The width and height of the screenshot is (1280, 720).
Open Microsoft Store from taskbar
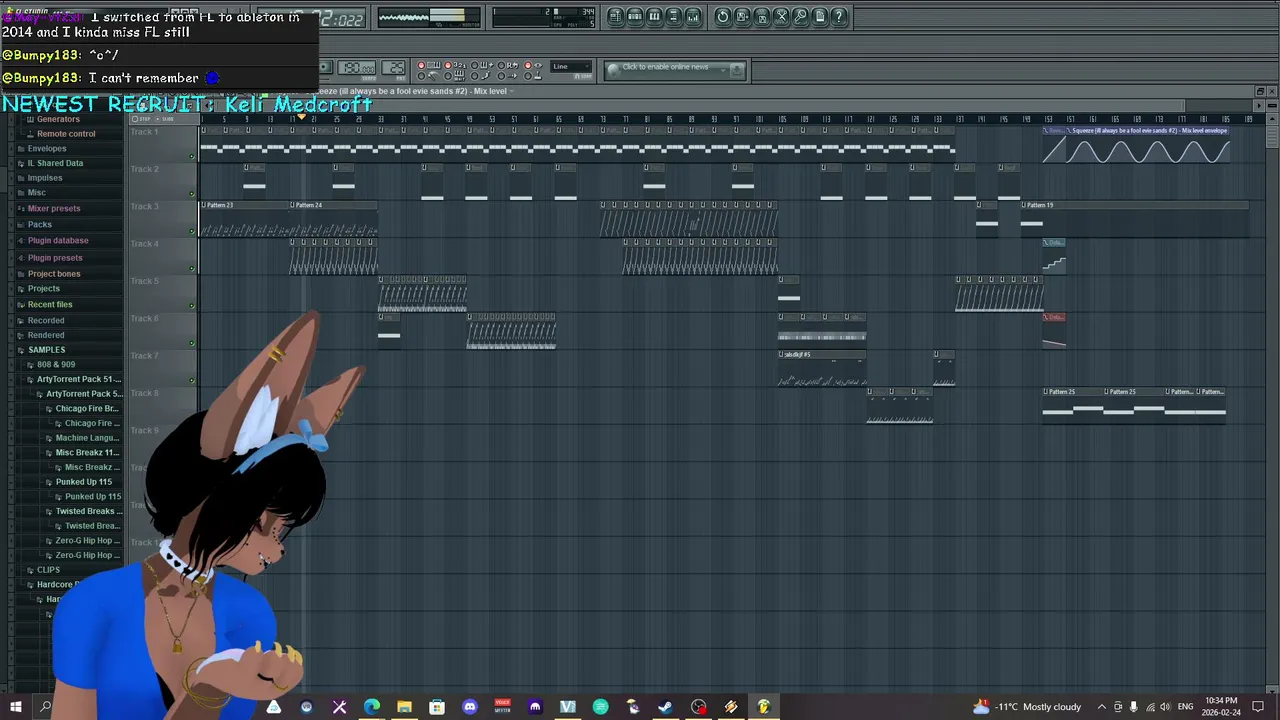click(437, 707)
